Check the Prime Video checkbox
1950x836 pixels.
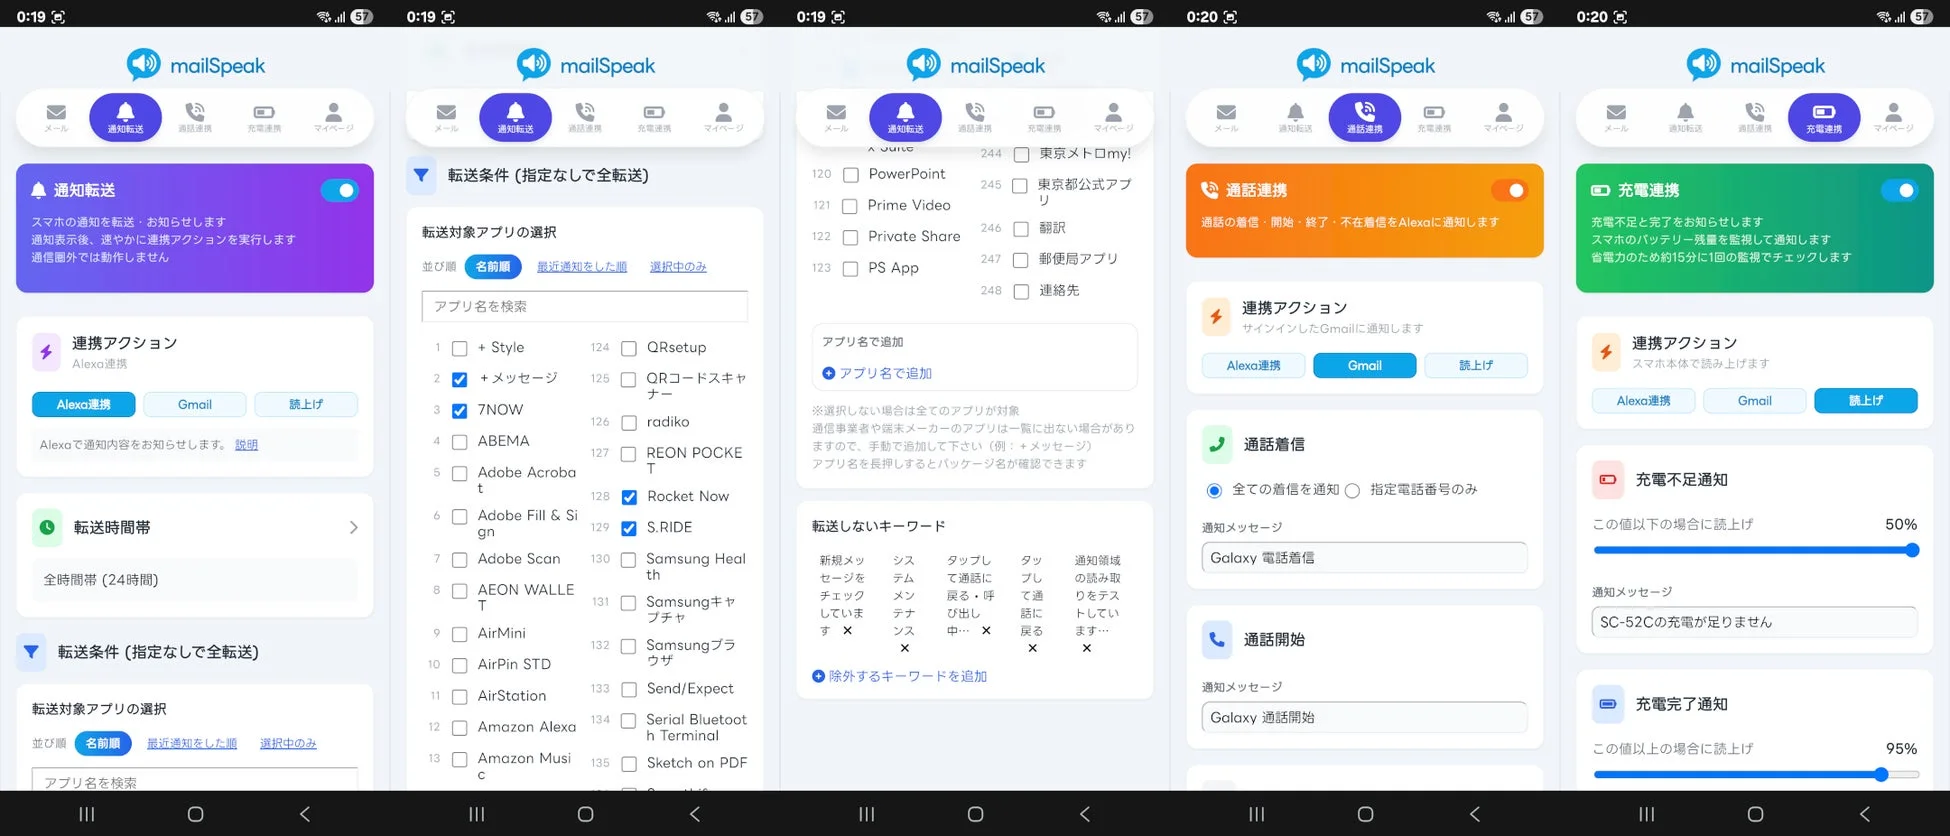(850, 206)
